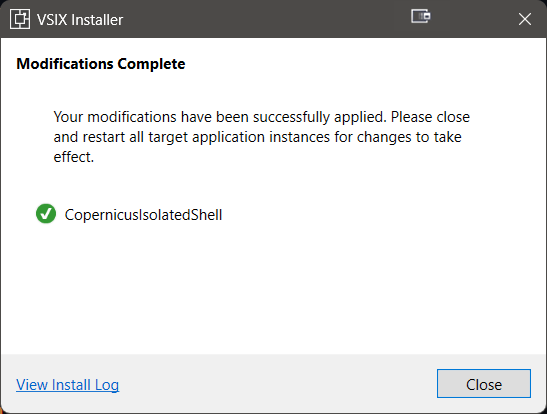Click 'Please close' text in the message
The image size is (547, 414).
pos(430,117)
